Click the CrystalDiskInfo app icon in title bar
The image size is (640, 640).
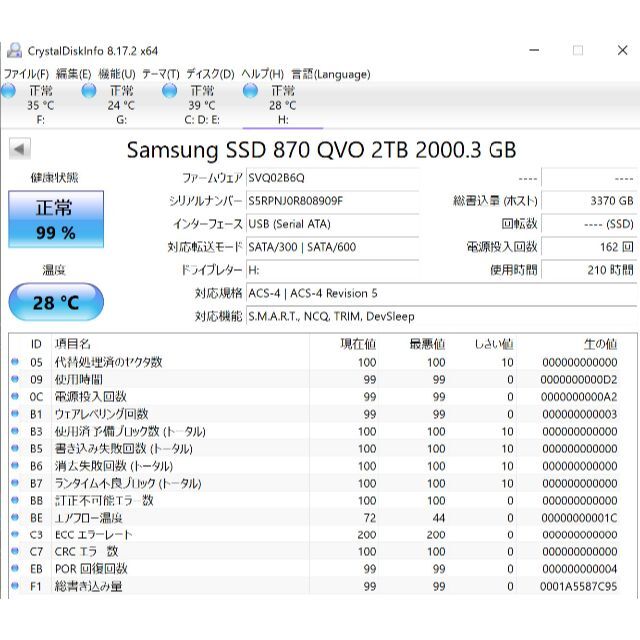(14, 51)
